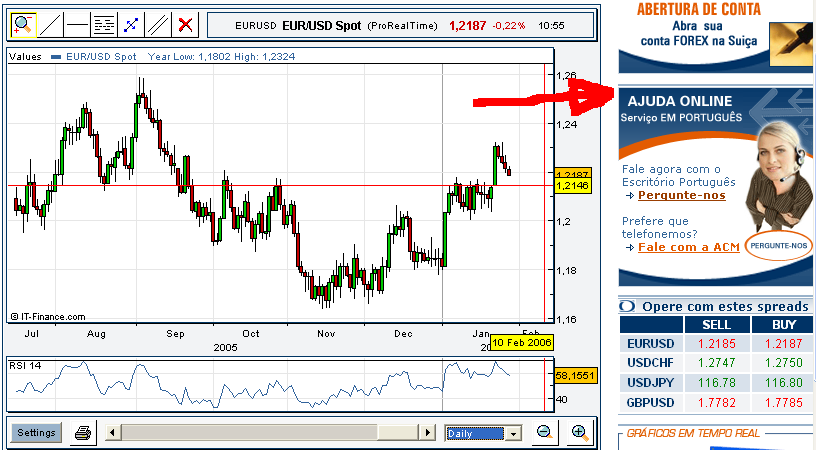Select the Fibonacci retracement levels tool

(x=104, y=25)
